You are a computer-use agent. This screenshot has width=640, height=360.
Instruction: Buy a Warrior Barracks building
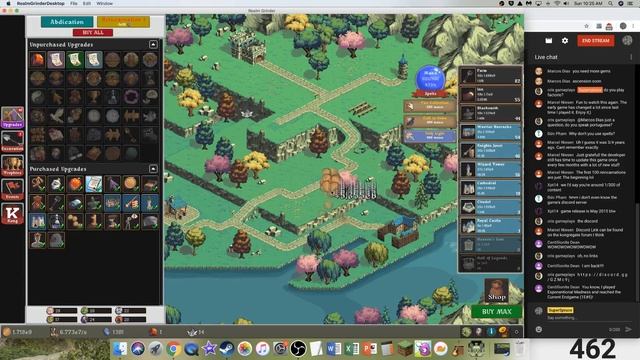[491, 132]
